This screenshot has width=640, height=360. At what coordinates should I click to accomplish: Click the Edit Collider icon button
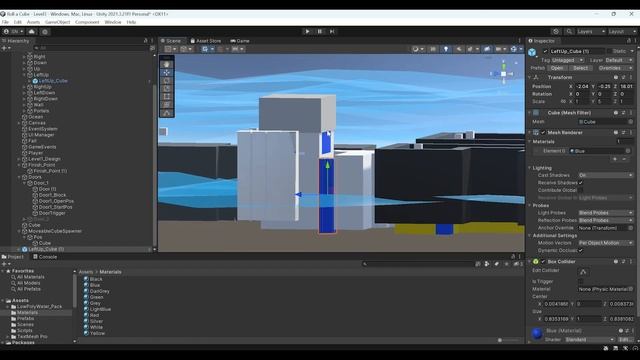(x=583, y=272)
